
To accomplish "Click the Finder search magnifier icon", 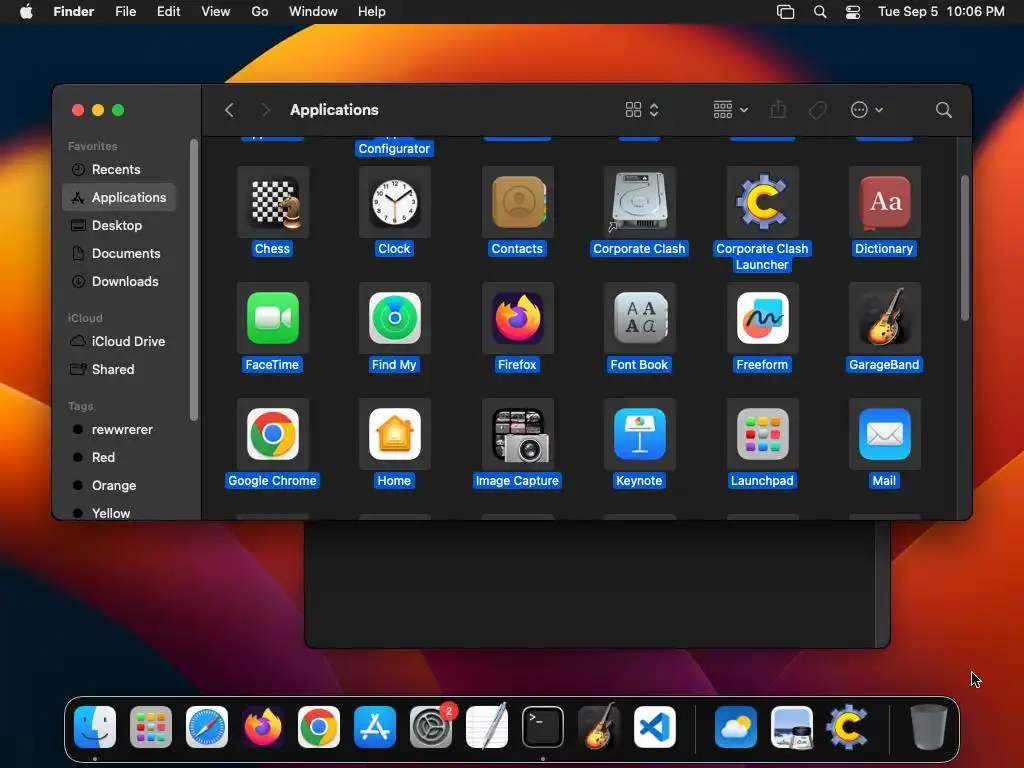I will 943,110.
